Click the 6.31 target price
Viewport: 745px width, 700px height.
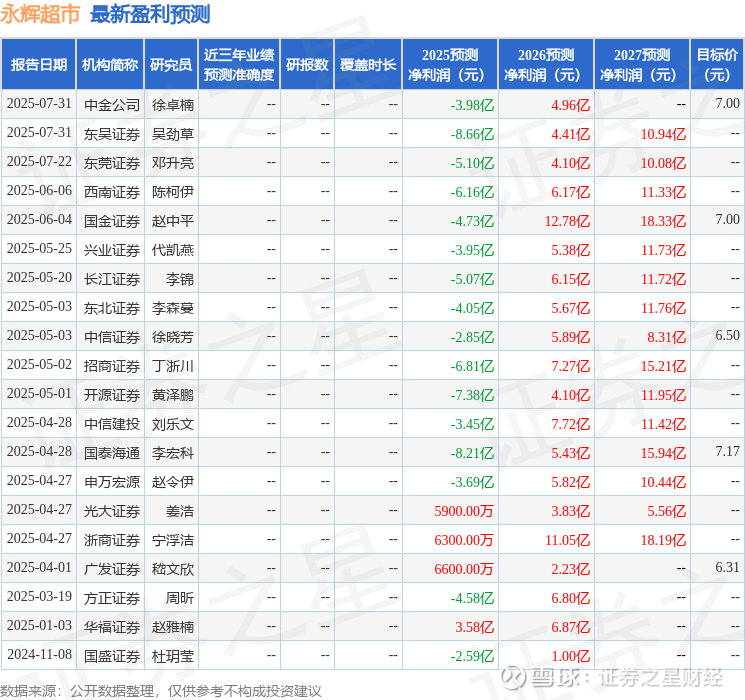727,567
